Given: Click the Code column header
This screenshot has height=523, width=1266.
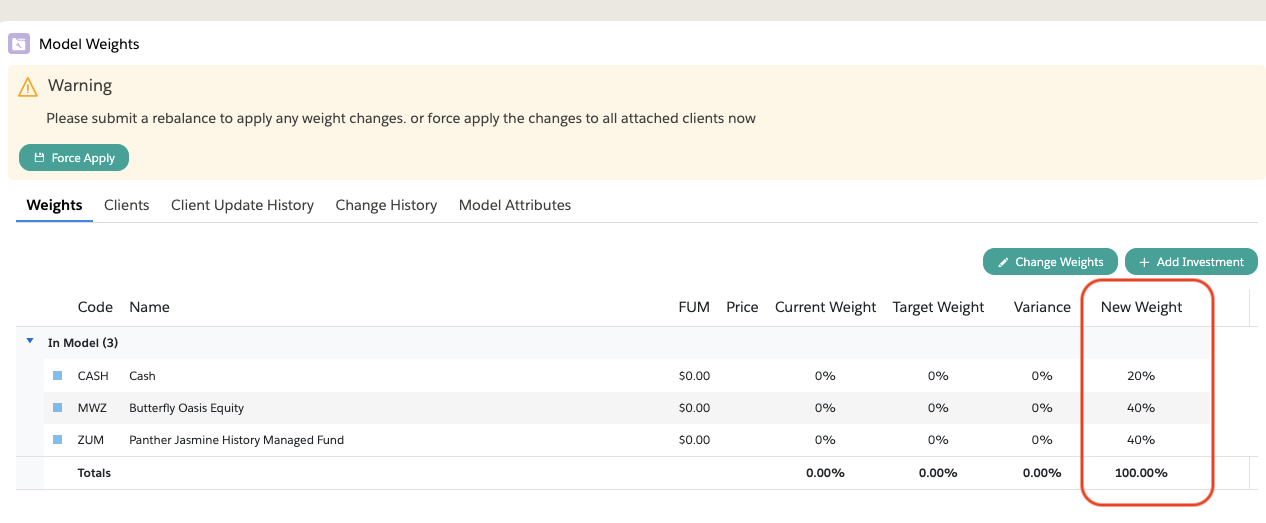Looking at the screenshot, I should [x=95, y=307].
